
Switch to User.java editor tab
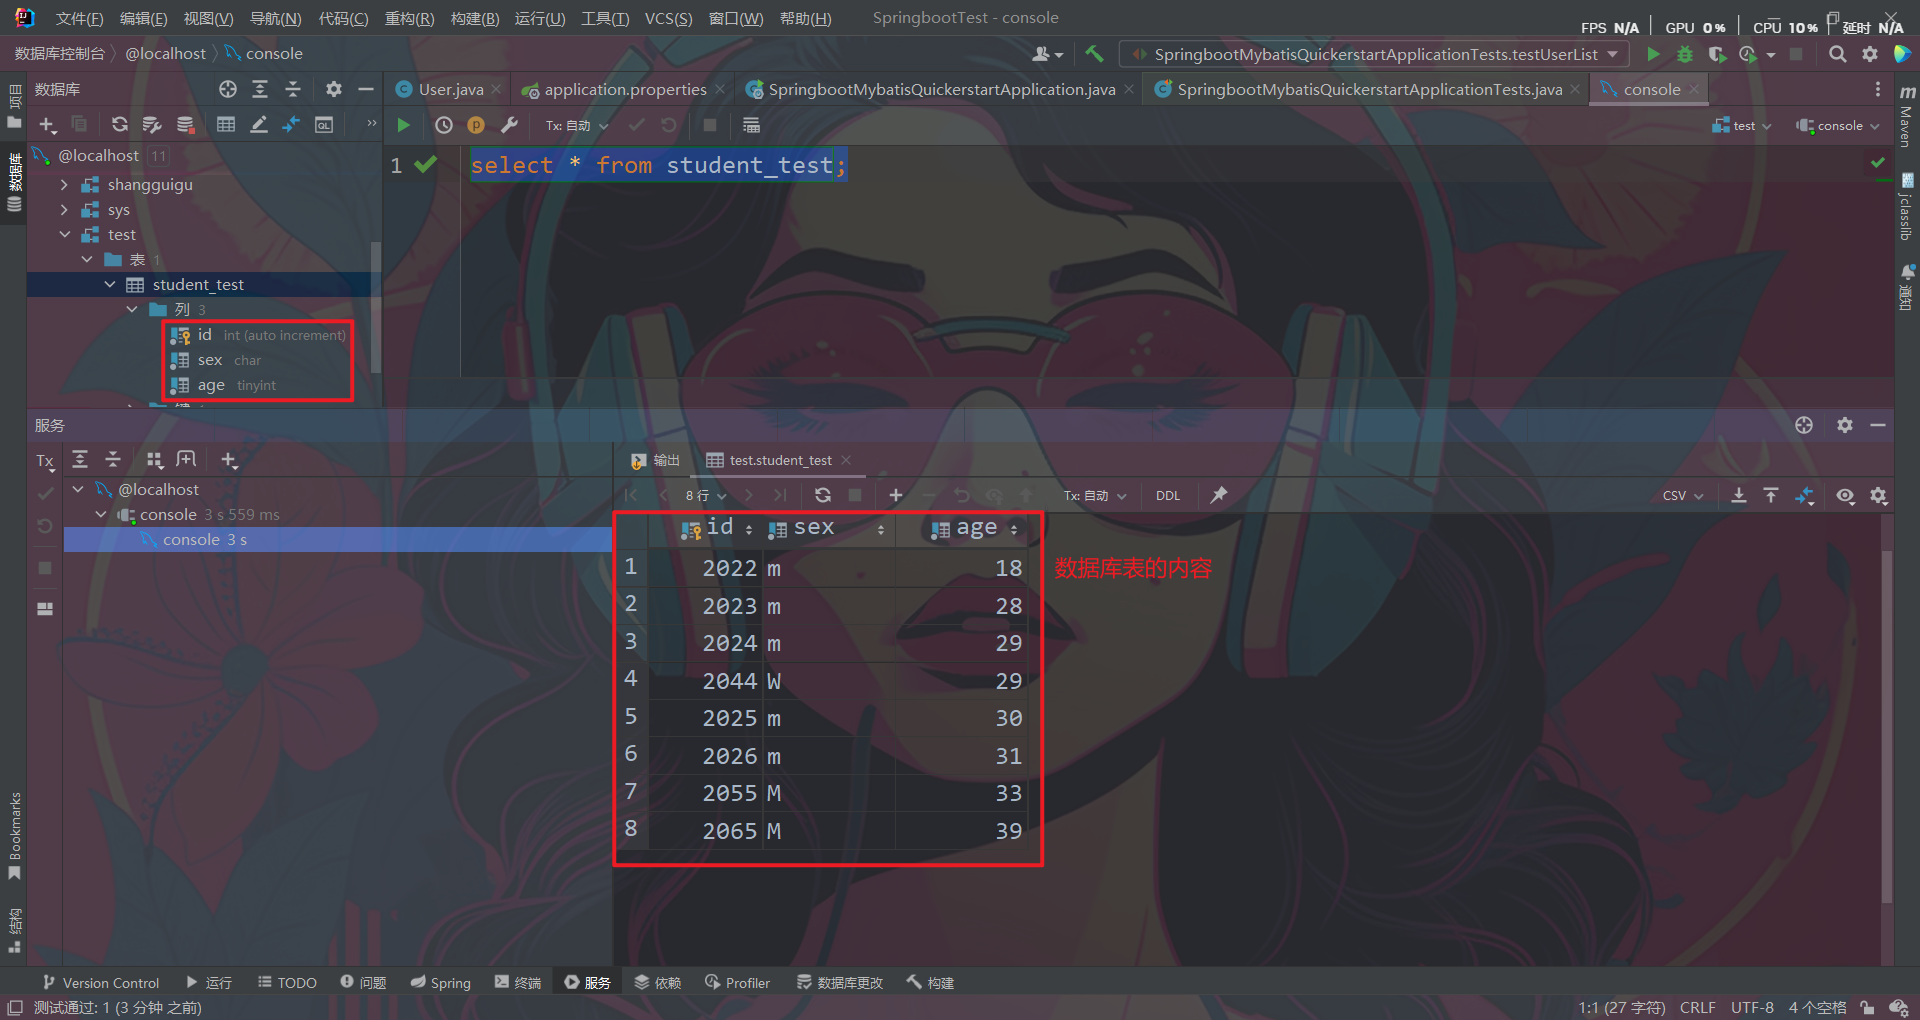pos(450,89)
